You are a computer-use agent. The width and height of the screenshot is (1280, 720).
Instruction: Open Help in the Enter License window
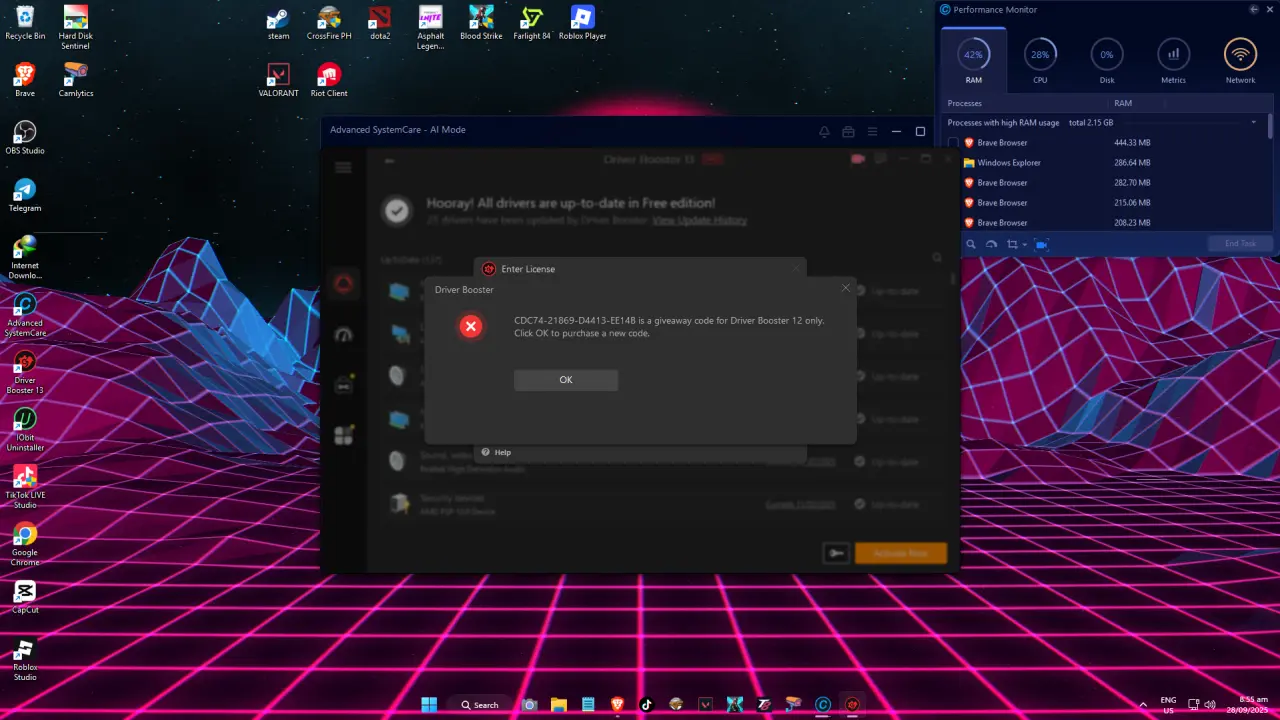tap(496, 452)
